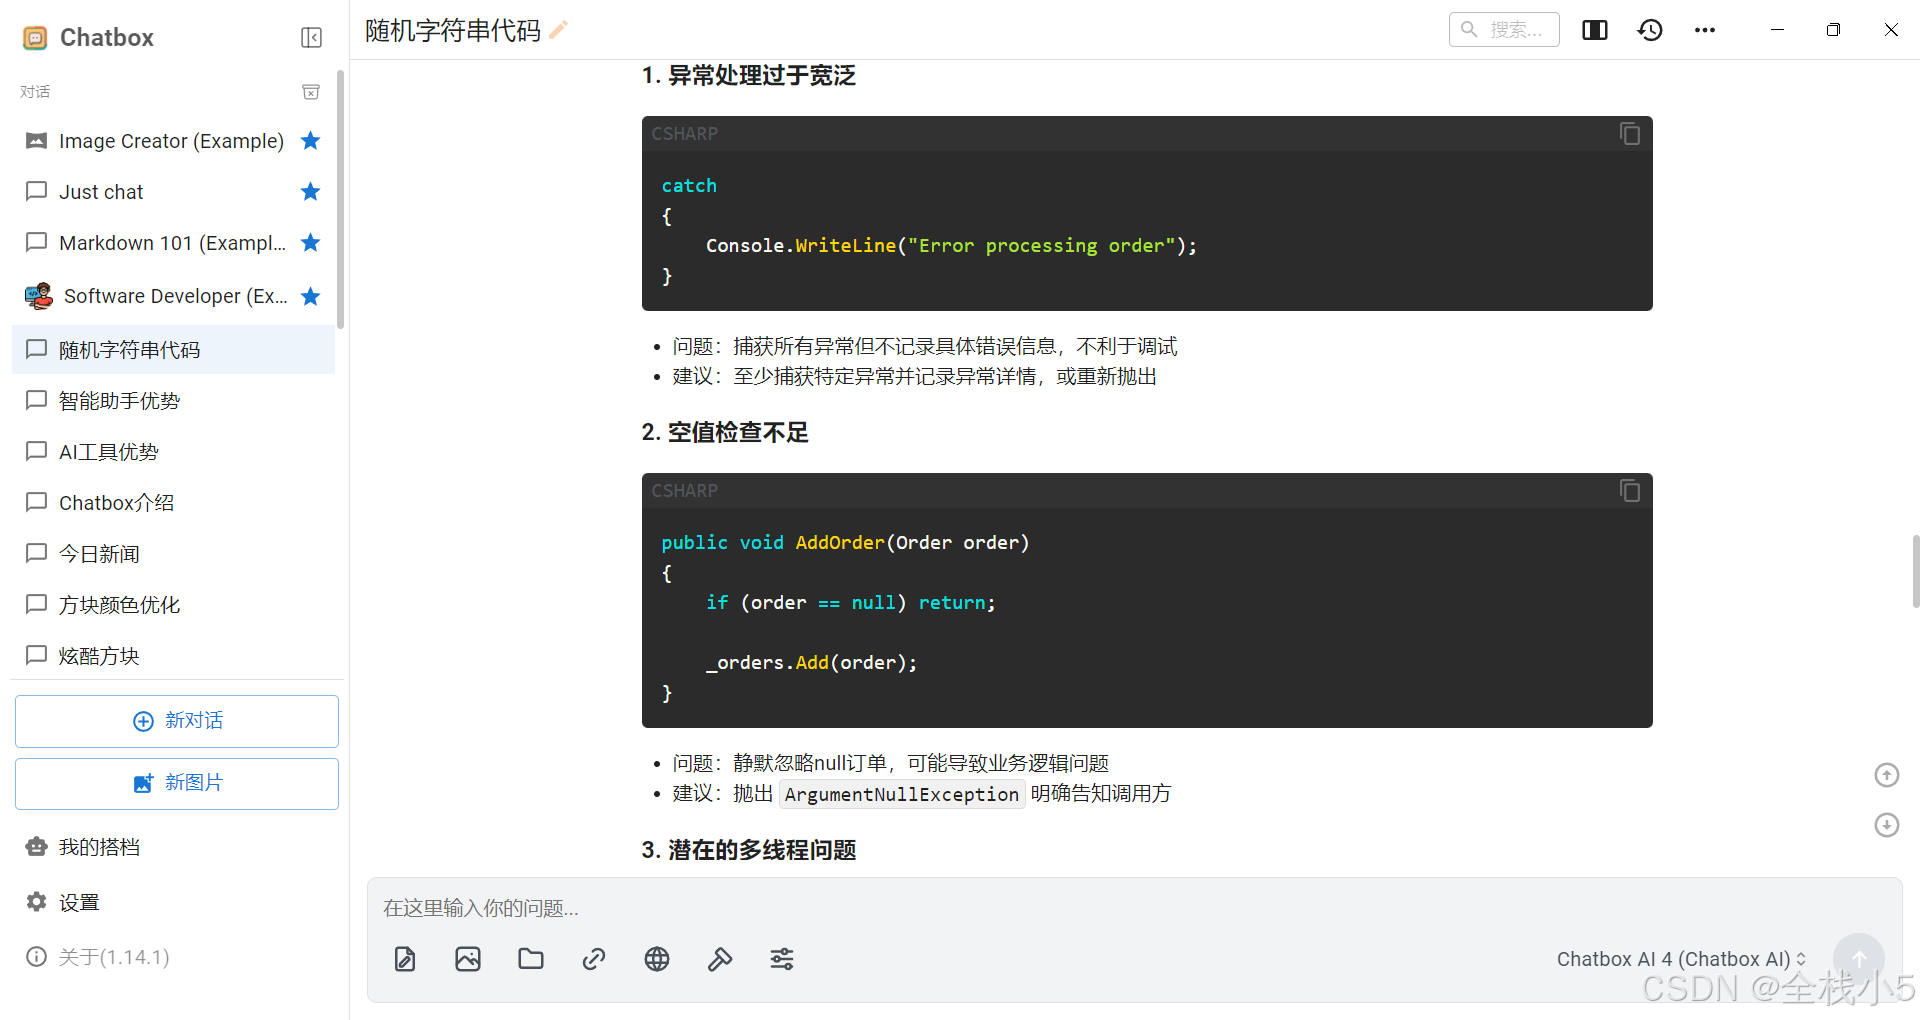Open 设置 settings

tap(173, 902)
